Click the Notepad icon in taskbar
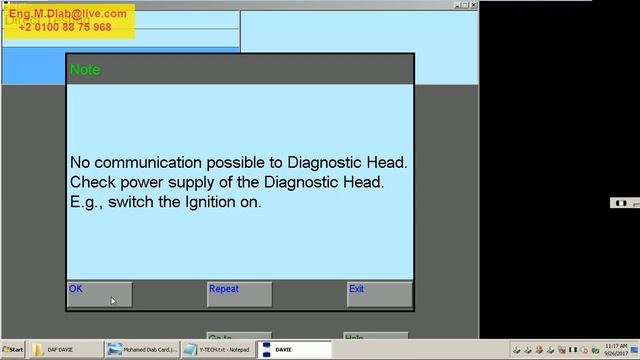 pos(190,350)
